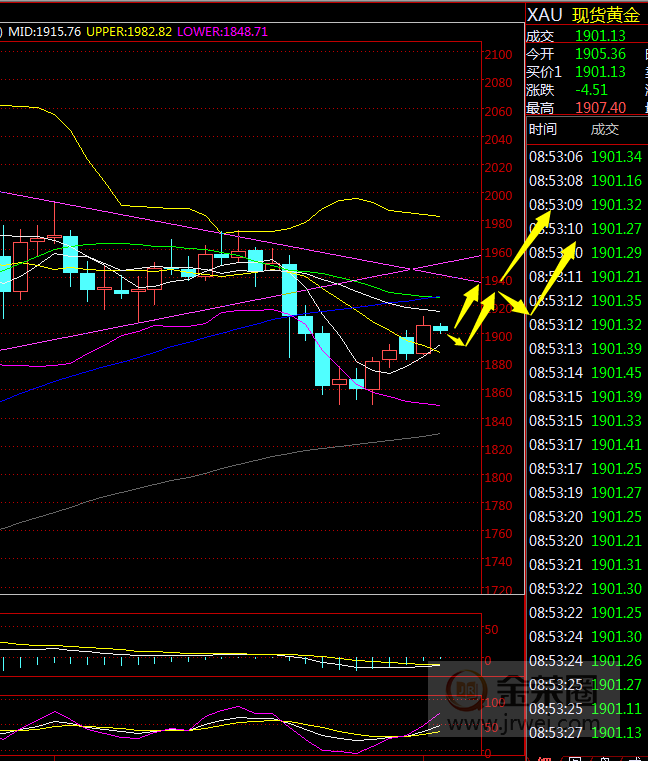Click the tick price 1901.33
Viewport: 648px width, 761px height.
[616, 421]
